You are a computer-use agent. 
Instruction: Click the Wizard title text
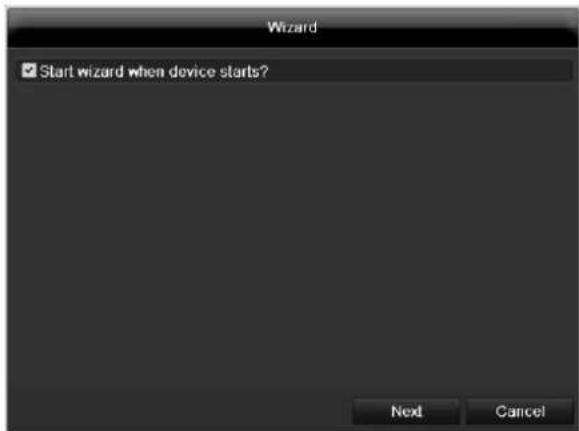292,27
